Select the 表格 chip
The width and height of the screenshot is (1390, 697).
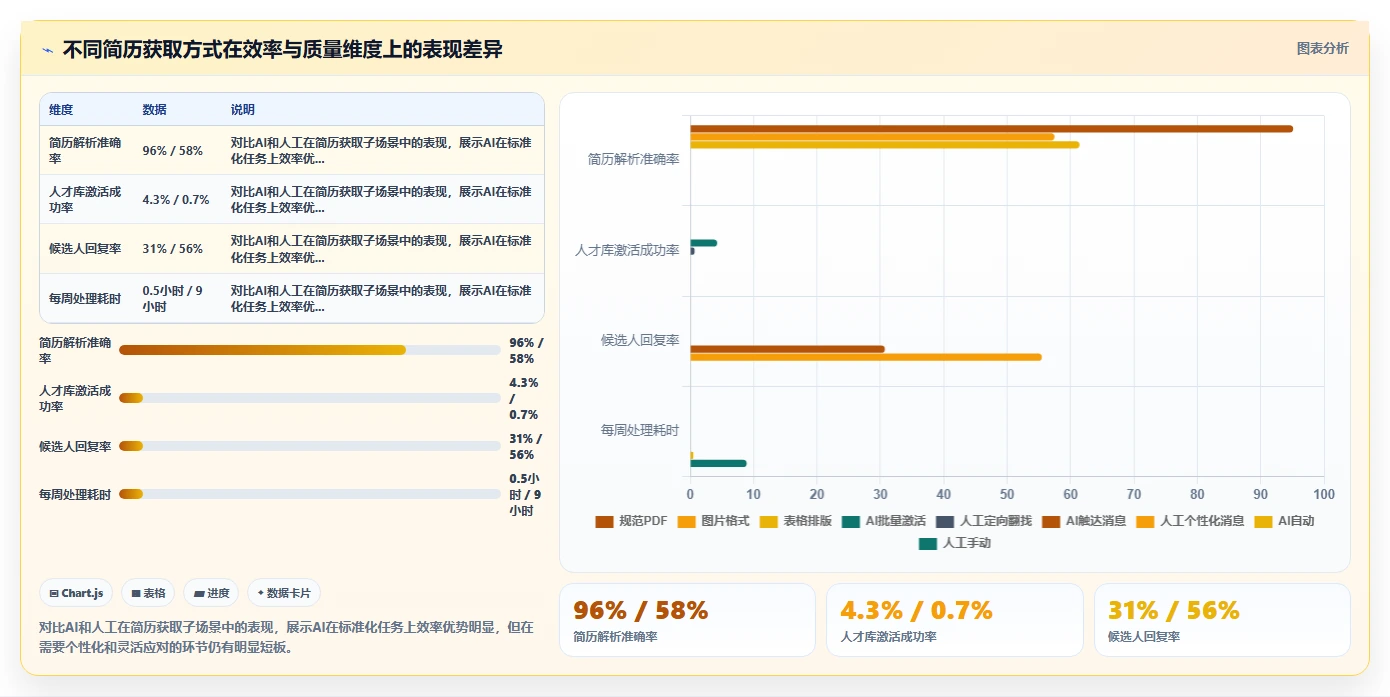148,593
